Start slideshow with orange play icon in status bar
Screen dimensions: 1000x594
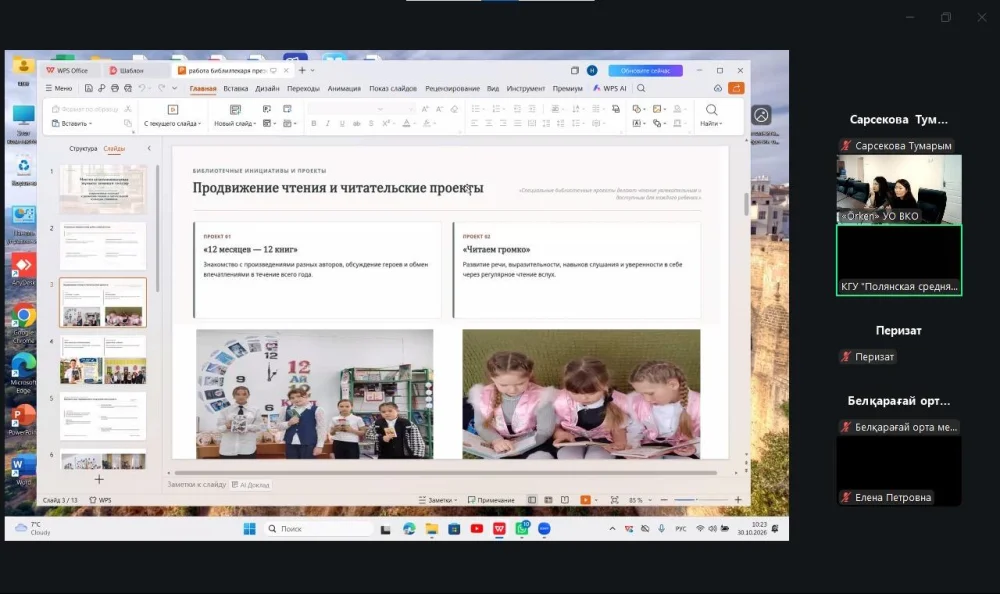click(585, 500)
